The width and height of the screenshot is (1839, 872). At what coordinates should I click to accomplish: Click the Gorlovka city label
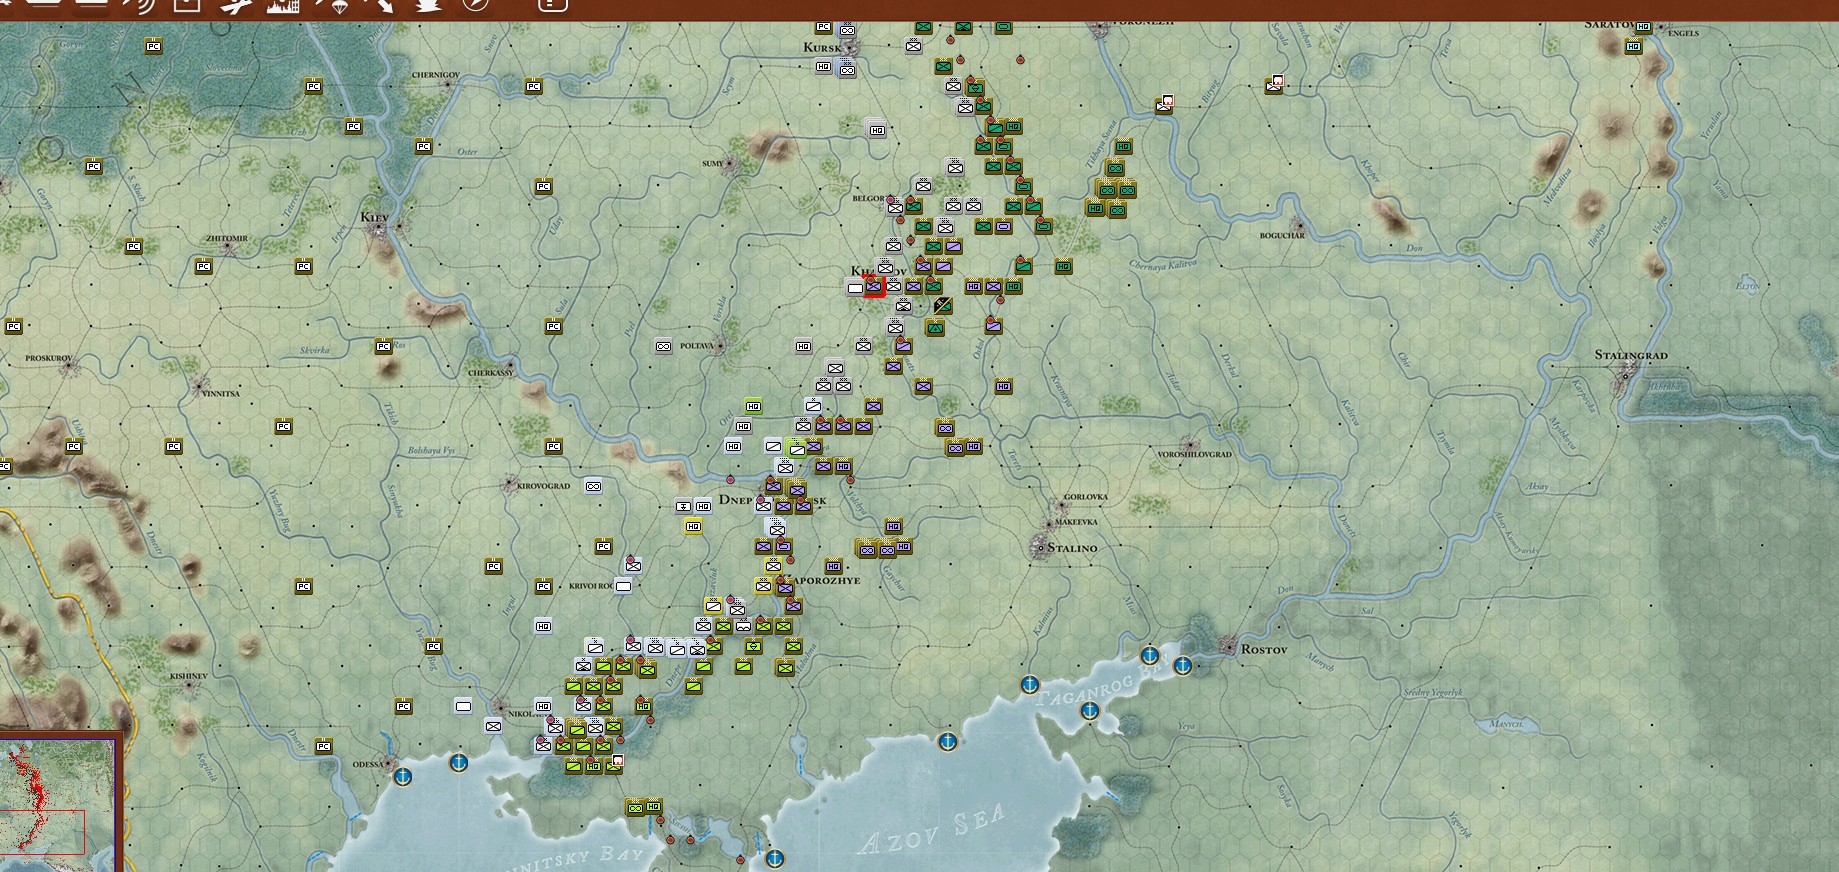tap(1086, 496)
